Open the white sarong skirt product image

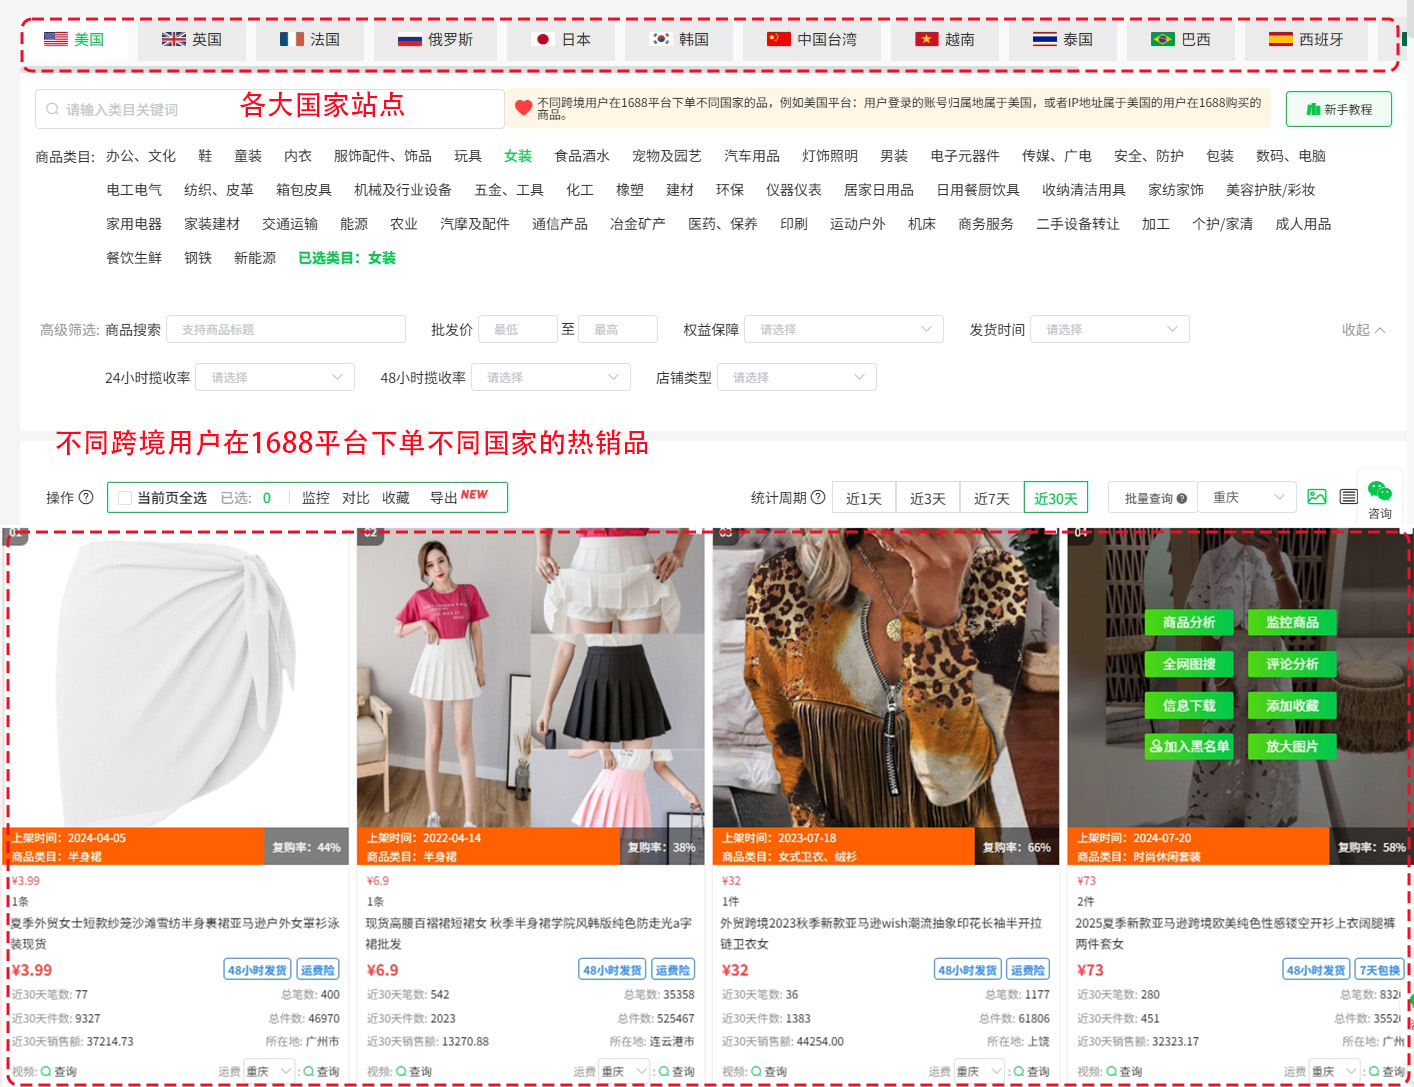176,678
